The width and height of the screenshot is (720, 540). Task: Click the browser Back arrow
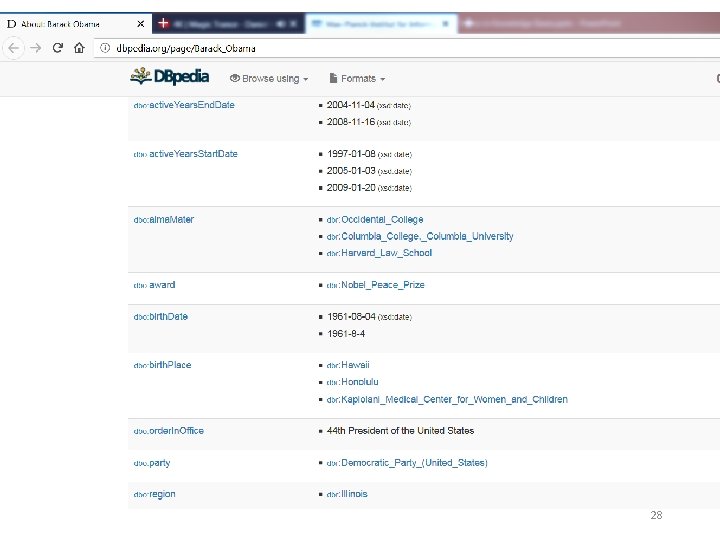pyautogui.click(x=14, y=48)
